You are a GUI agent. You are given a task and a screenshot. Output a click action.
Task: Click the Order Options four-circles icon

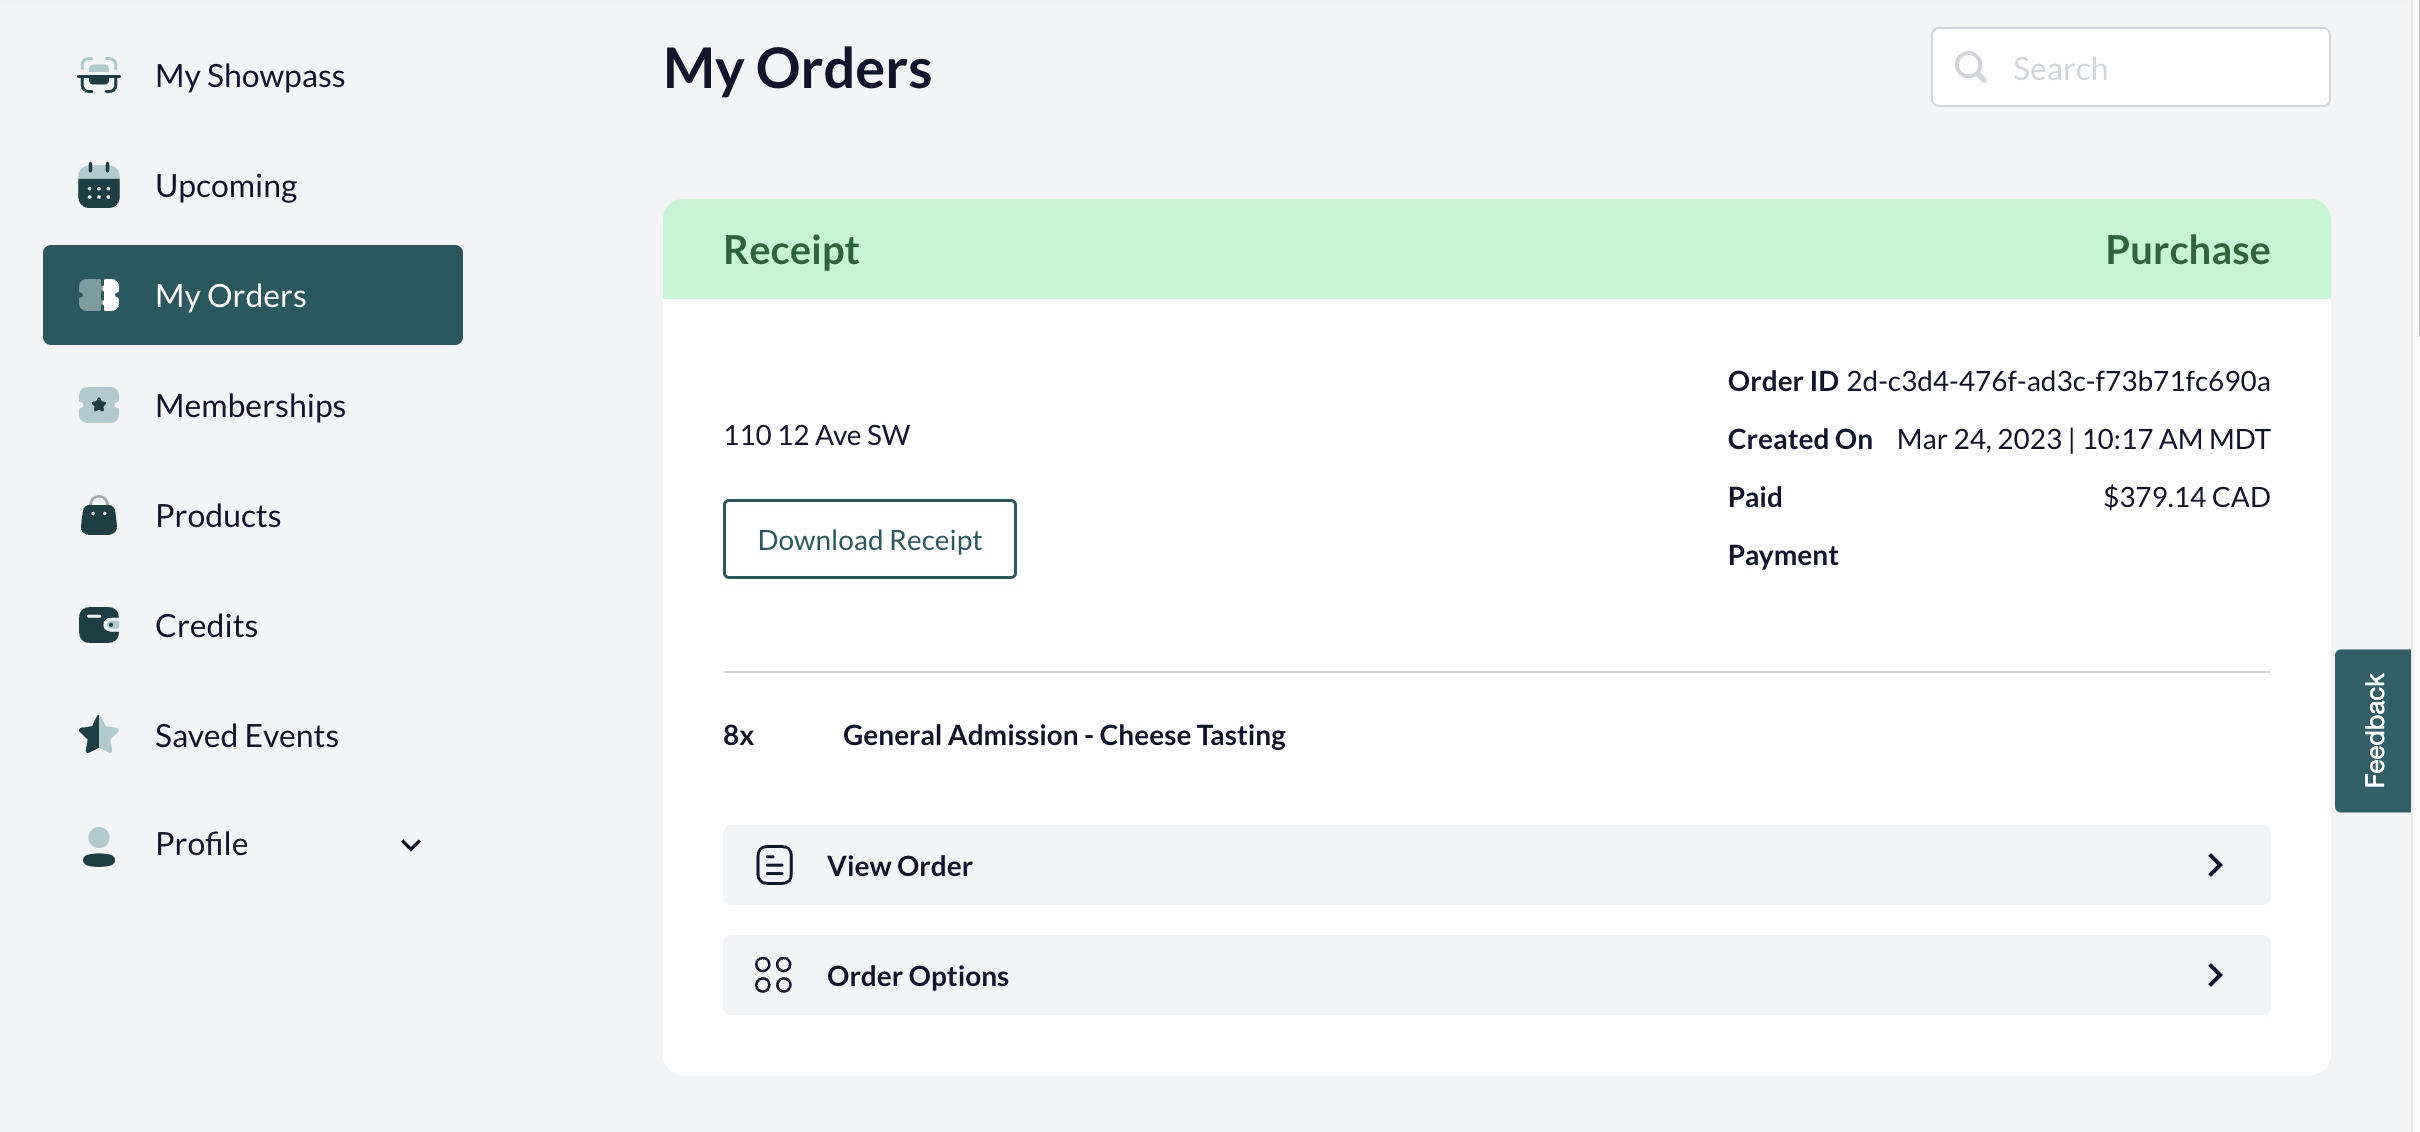774,975
